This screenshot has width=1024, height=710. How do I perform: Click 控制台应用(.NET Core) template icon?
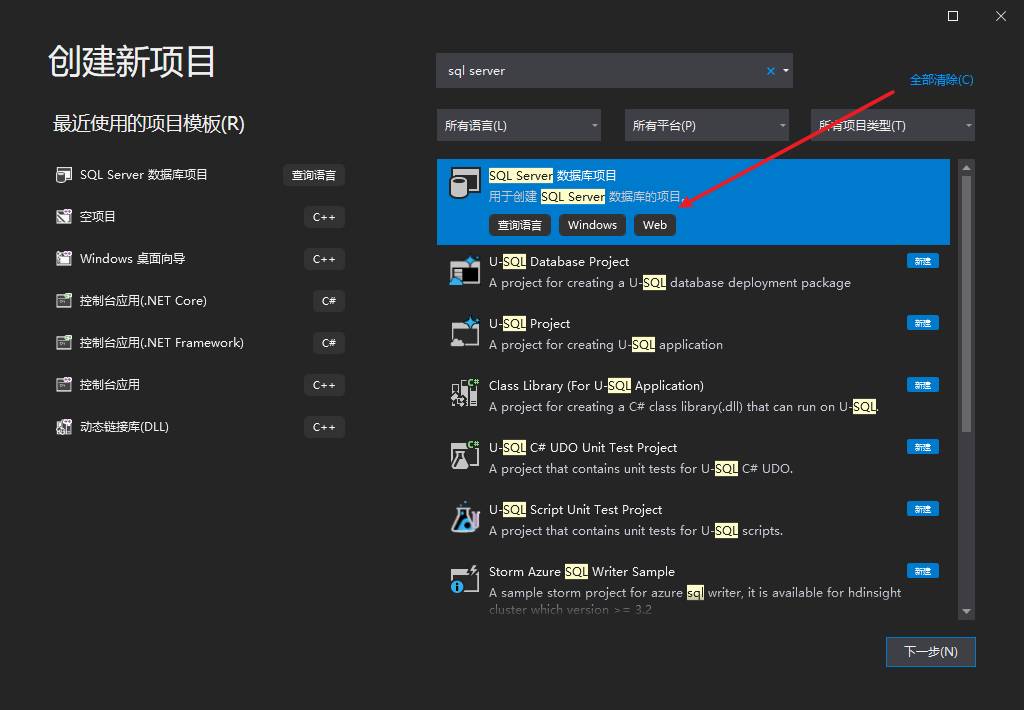pos(63,300)
